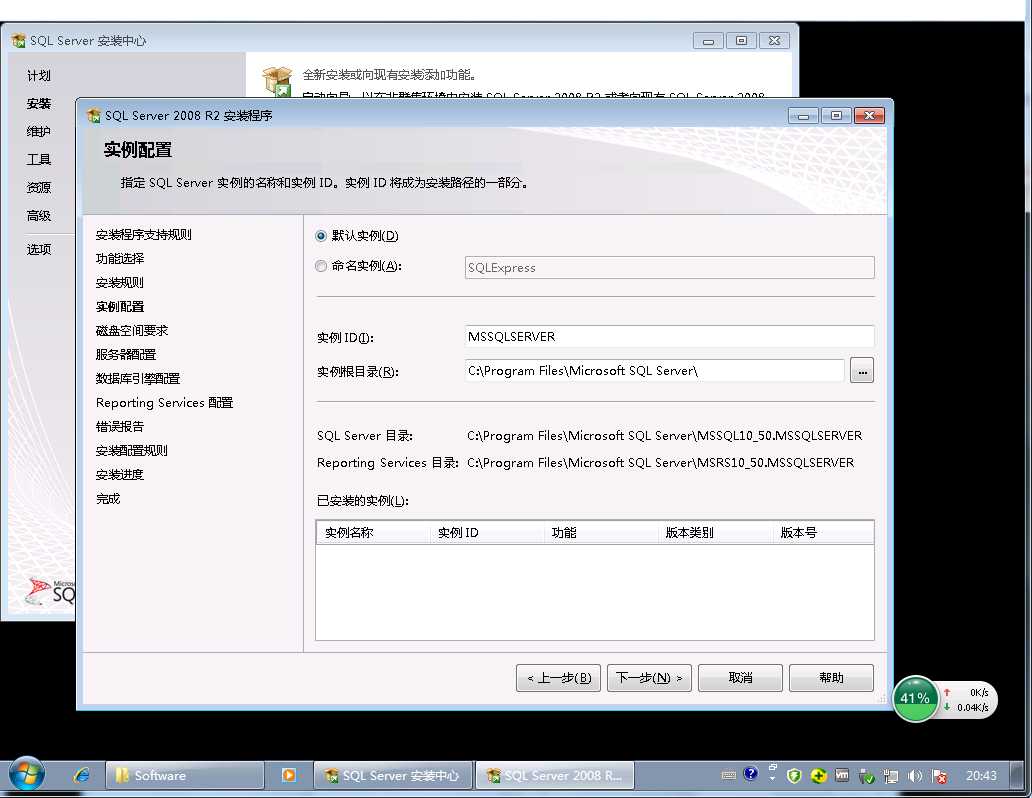1032x798 pixels.
Task: Select Reporting Services 配置 step in the list
Action: [x=165, y=402]
